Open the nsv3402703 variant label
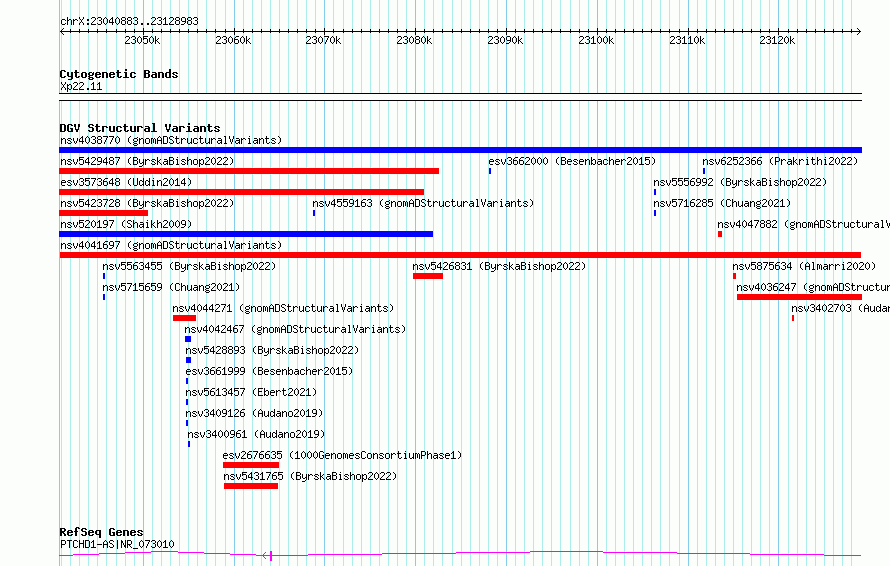Viewport: 890px width, 566px height. [841, 308]
